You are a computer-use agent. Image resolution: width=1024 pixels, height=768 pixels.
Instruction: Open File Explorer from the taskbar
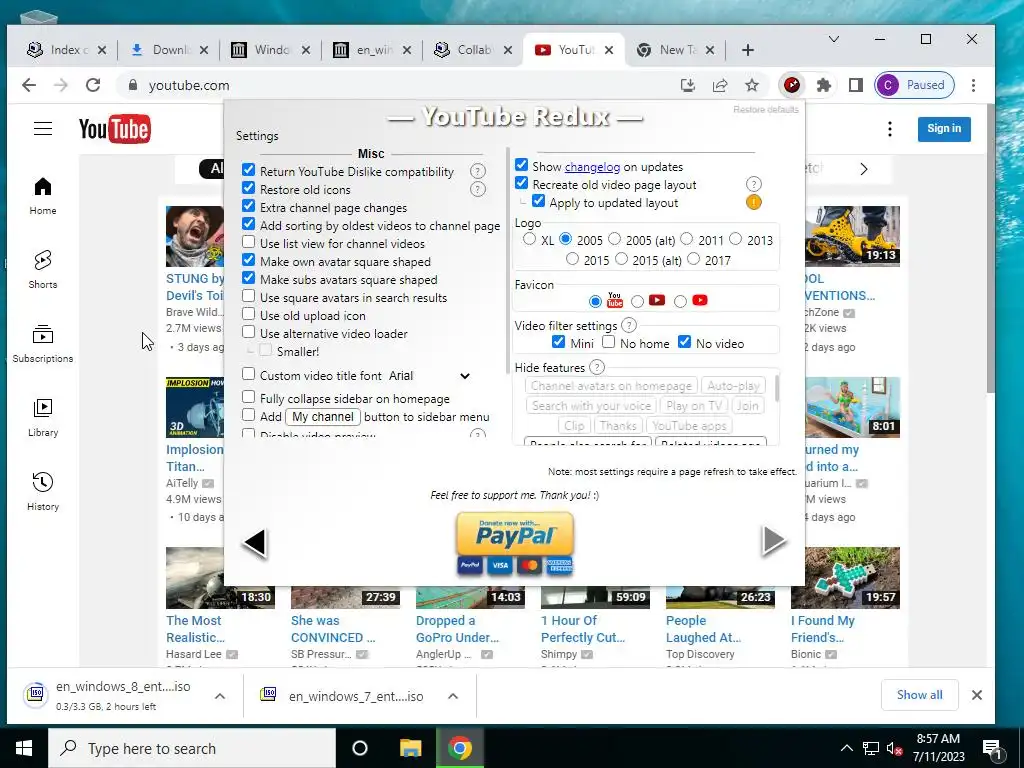pos(411,748)
